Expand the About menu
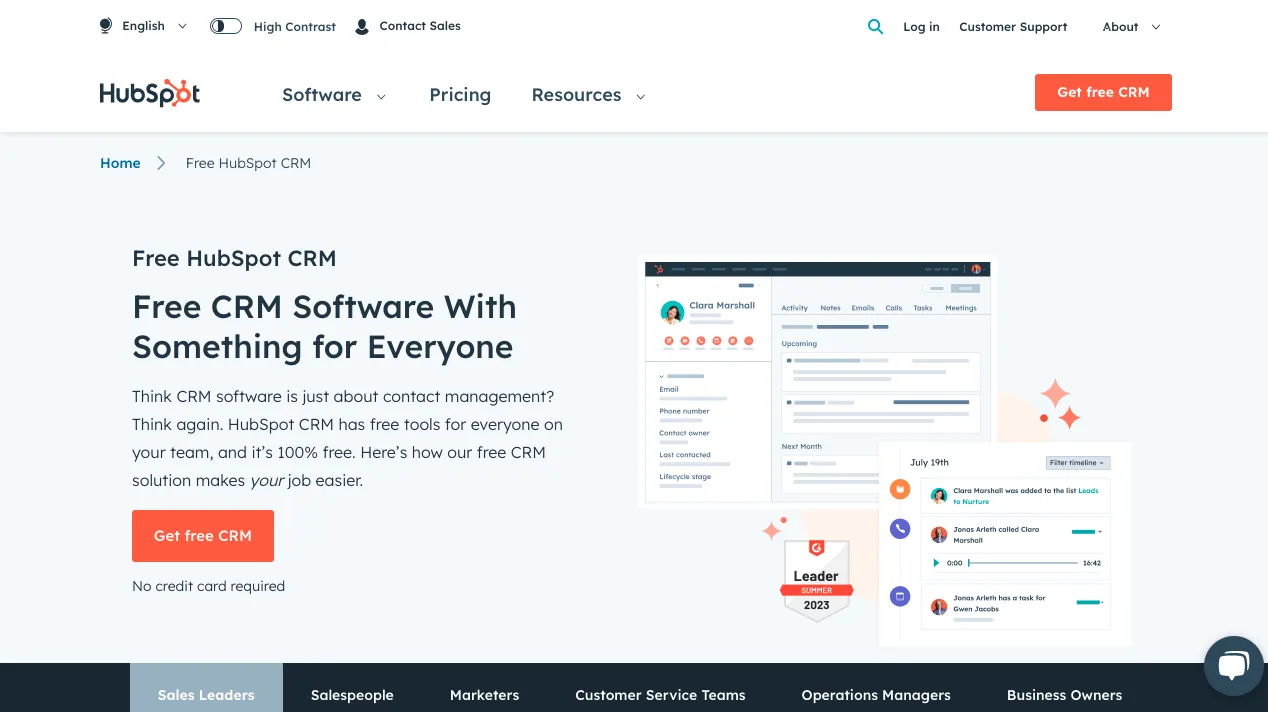The width and height of the screenshot is (1268, 712). [1131, 27]
